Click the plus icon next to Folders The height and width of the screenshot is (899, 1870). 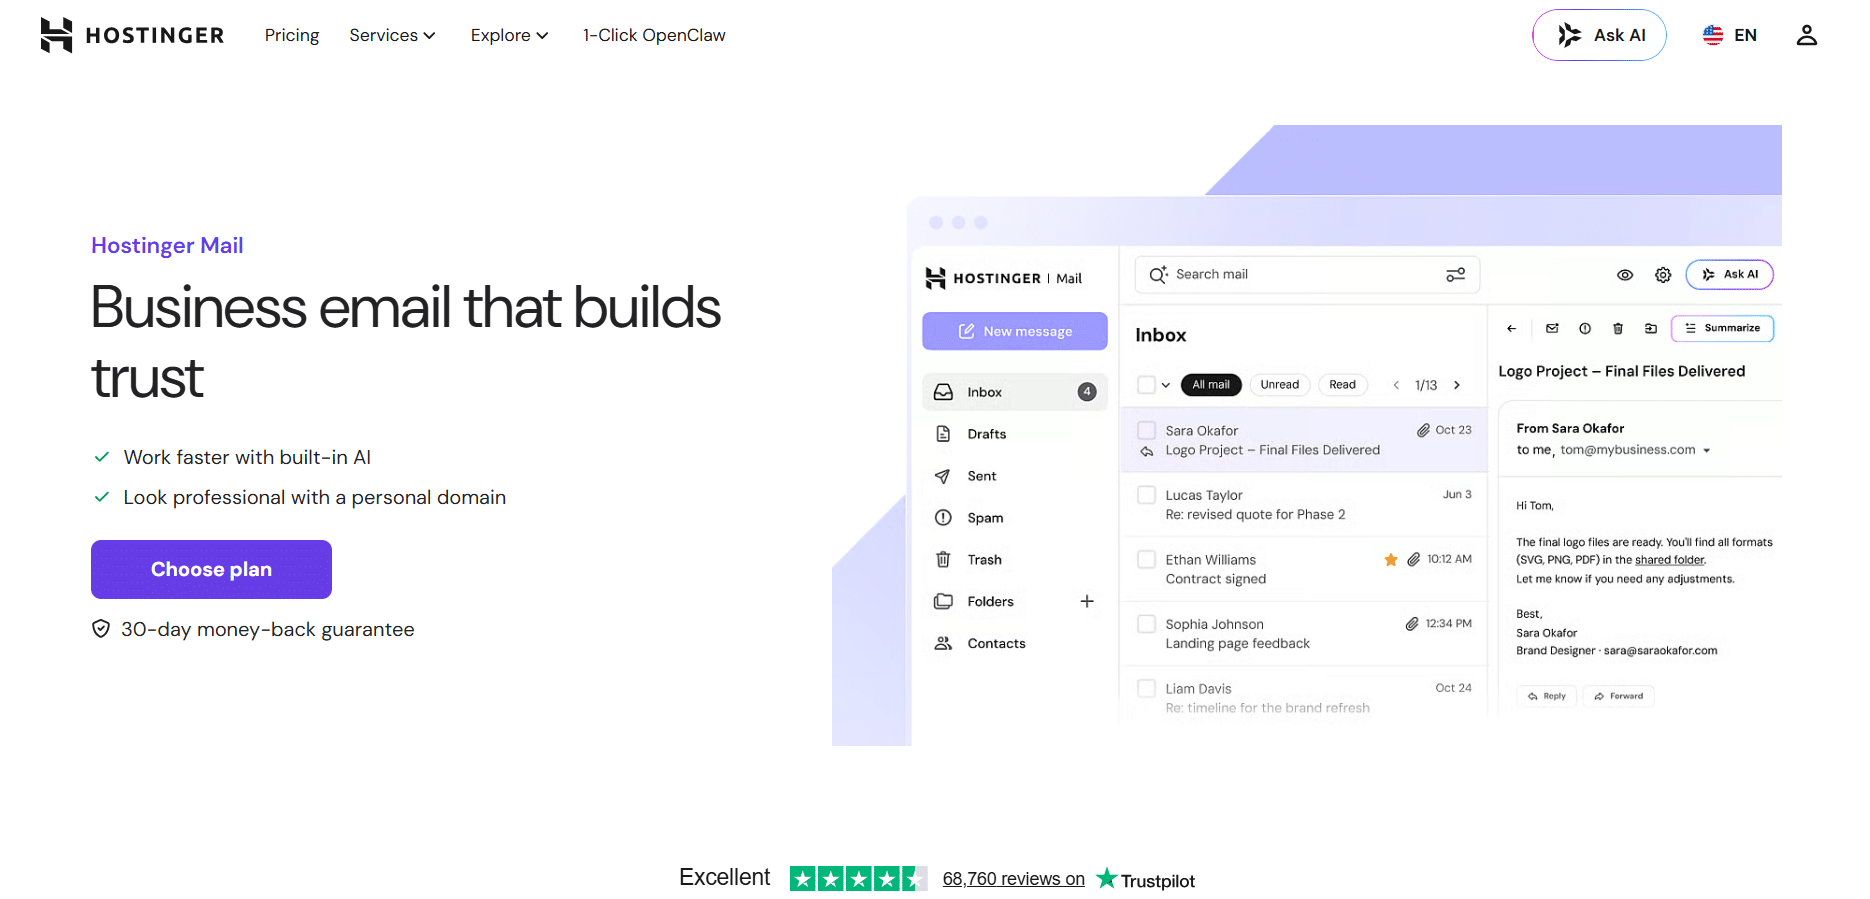[1087, 601]
